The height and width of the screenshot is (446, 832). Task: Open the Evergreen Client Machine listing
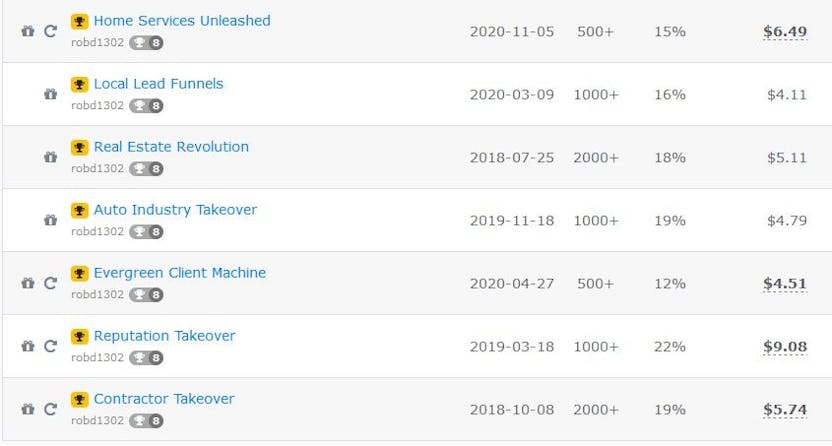(x=179, y=273)
